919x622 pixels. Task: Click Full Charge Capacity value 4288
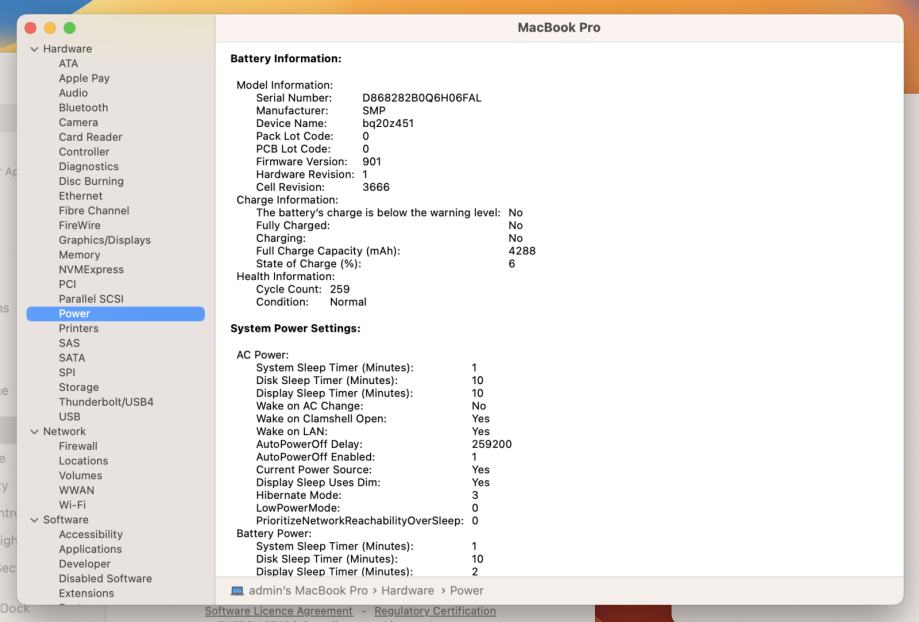point(522,251)
